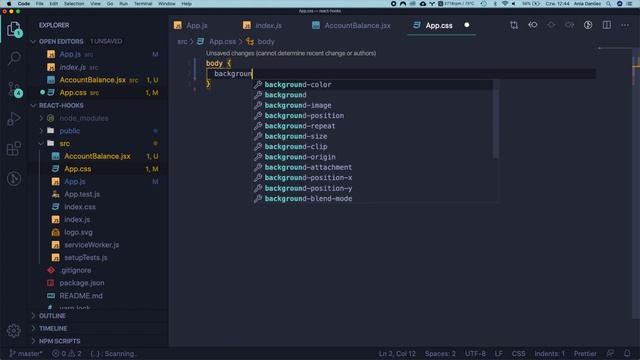
Task: Click the App.css file icon in breadcrumb
Action: click(x=200, y=41)
